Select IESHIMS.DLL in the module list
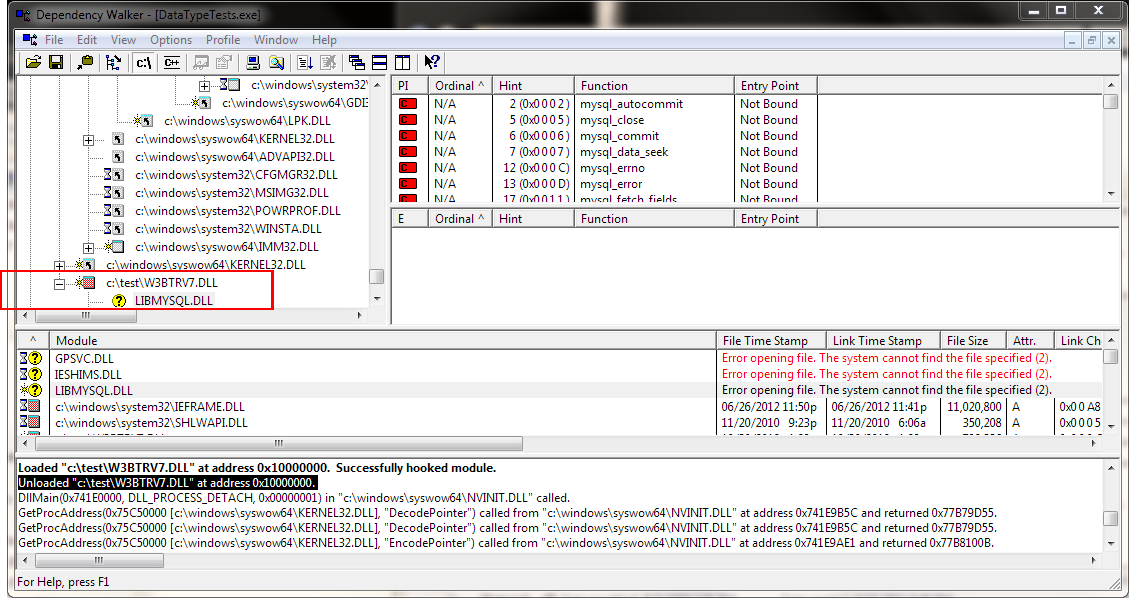Image resolution: width=1129 pixels, height=598 pixels. click(88, 374)
